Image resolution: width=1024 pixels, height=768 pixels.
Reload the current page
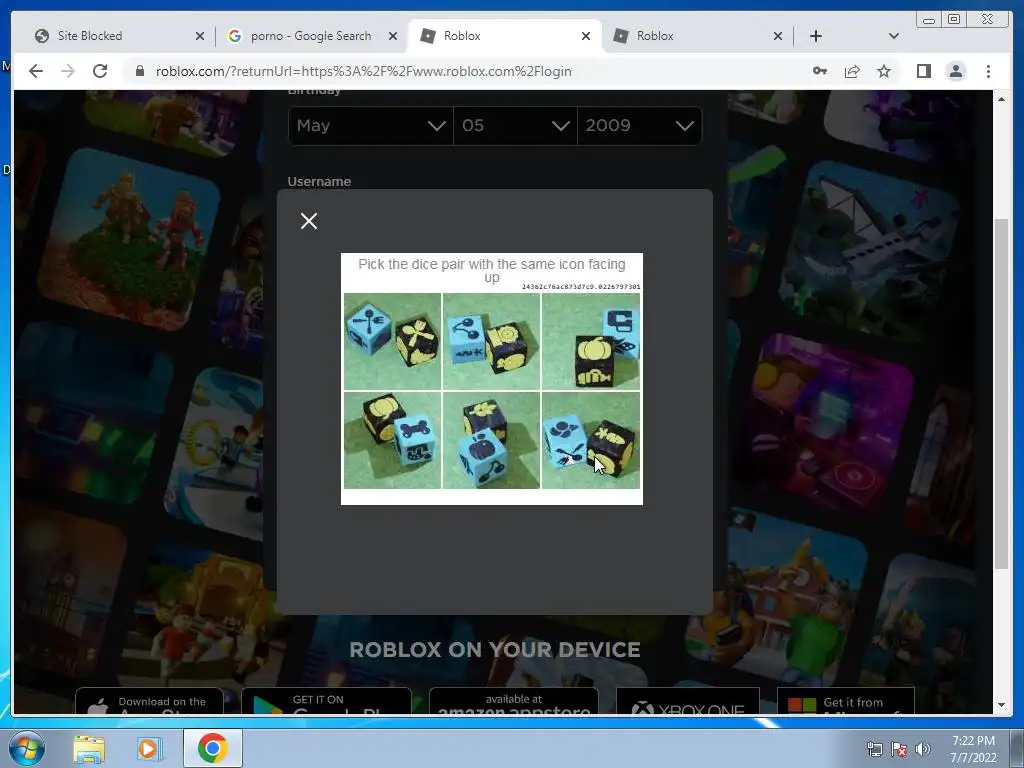pos(100,71)
